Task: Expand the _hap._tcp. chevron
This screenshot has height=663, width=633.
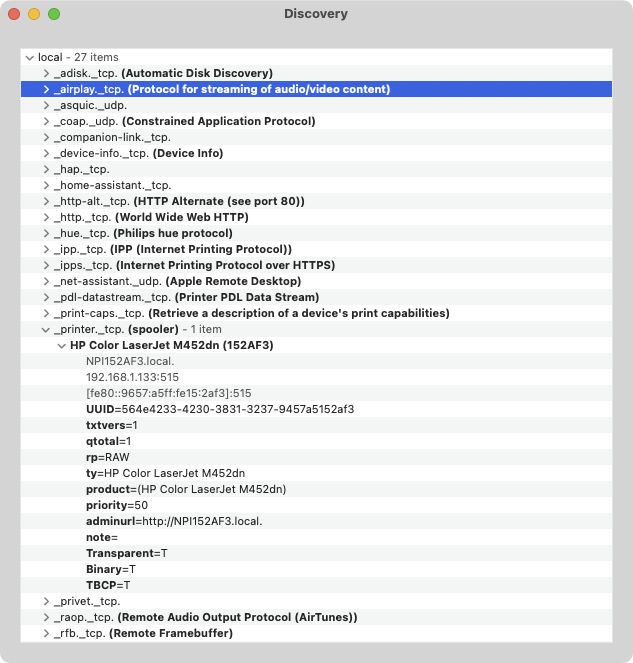Action: point(46,169)
